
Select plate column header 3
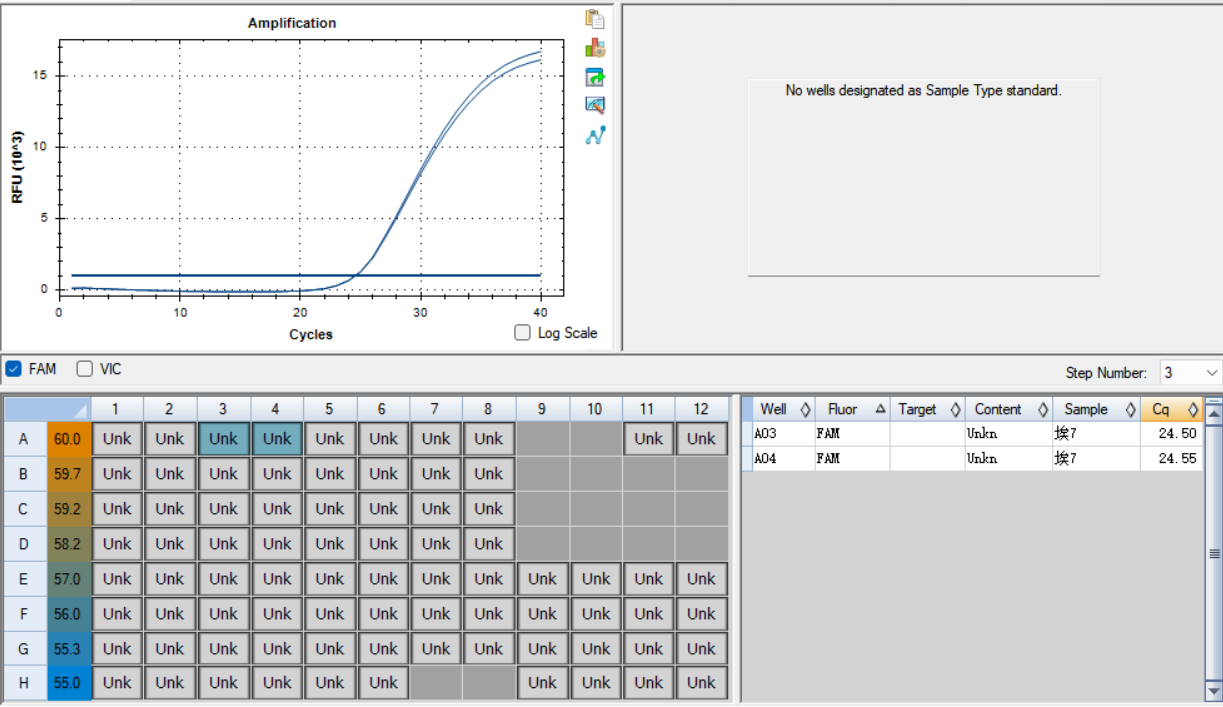point(224,408)
